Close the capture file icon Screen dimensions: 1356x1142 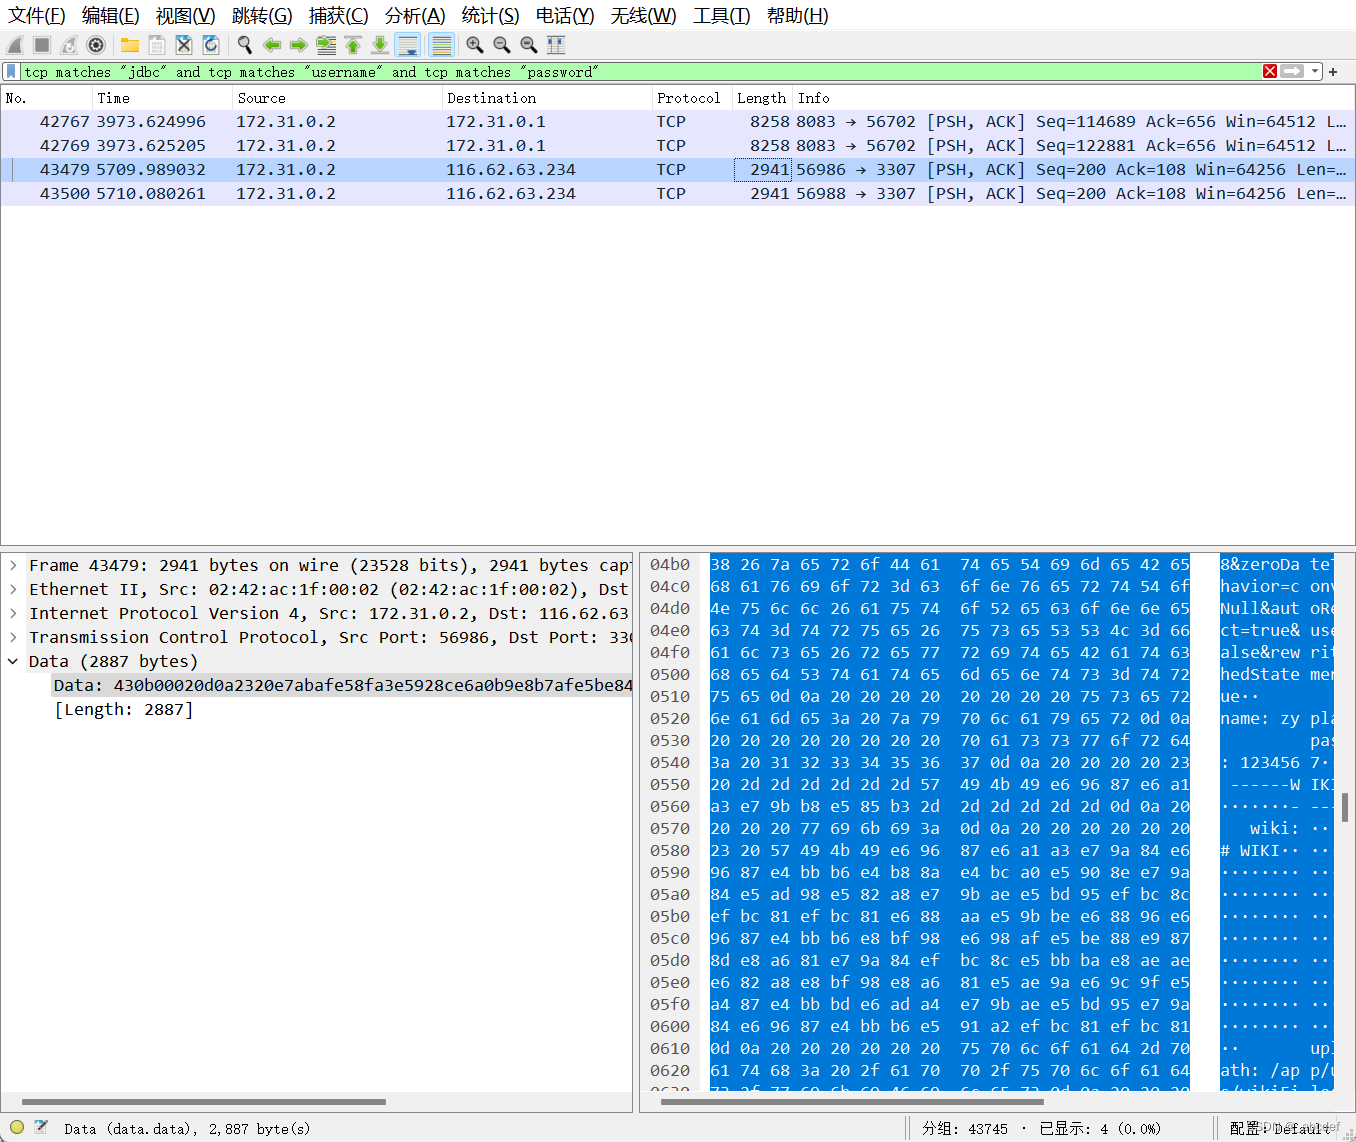point(184,45)
